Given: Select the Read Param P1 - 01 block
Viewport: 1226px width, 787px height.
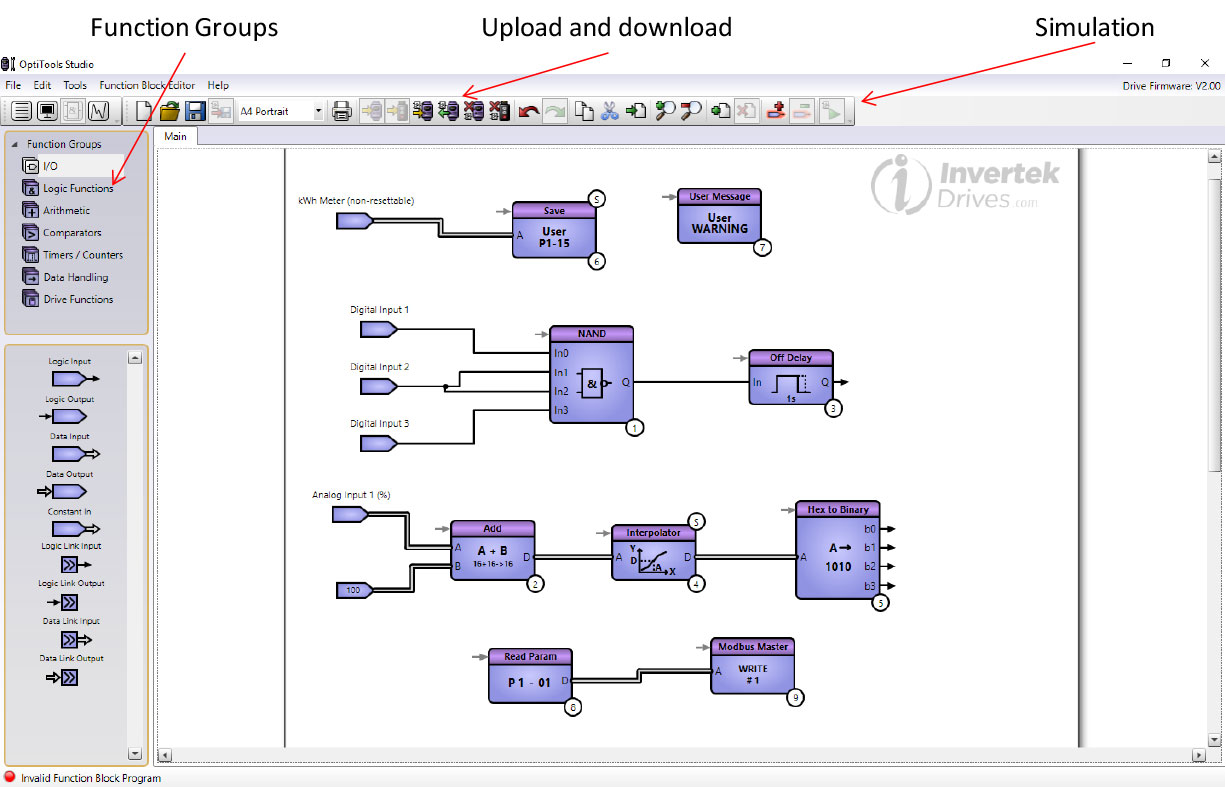Looking at the screenshot, I should pyautogui.click(x=530, y=676).
